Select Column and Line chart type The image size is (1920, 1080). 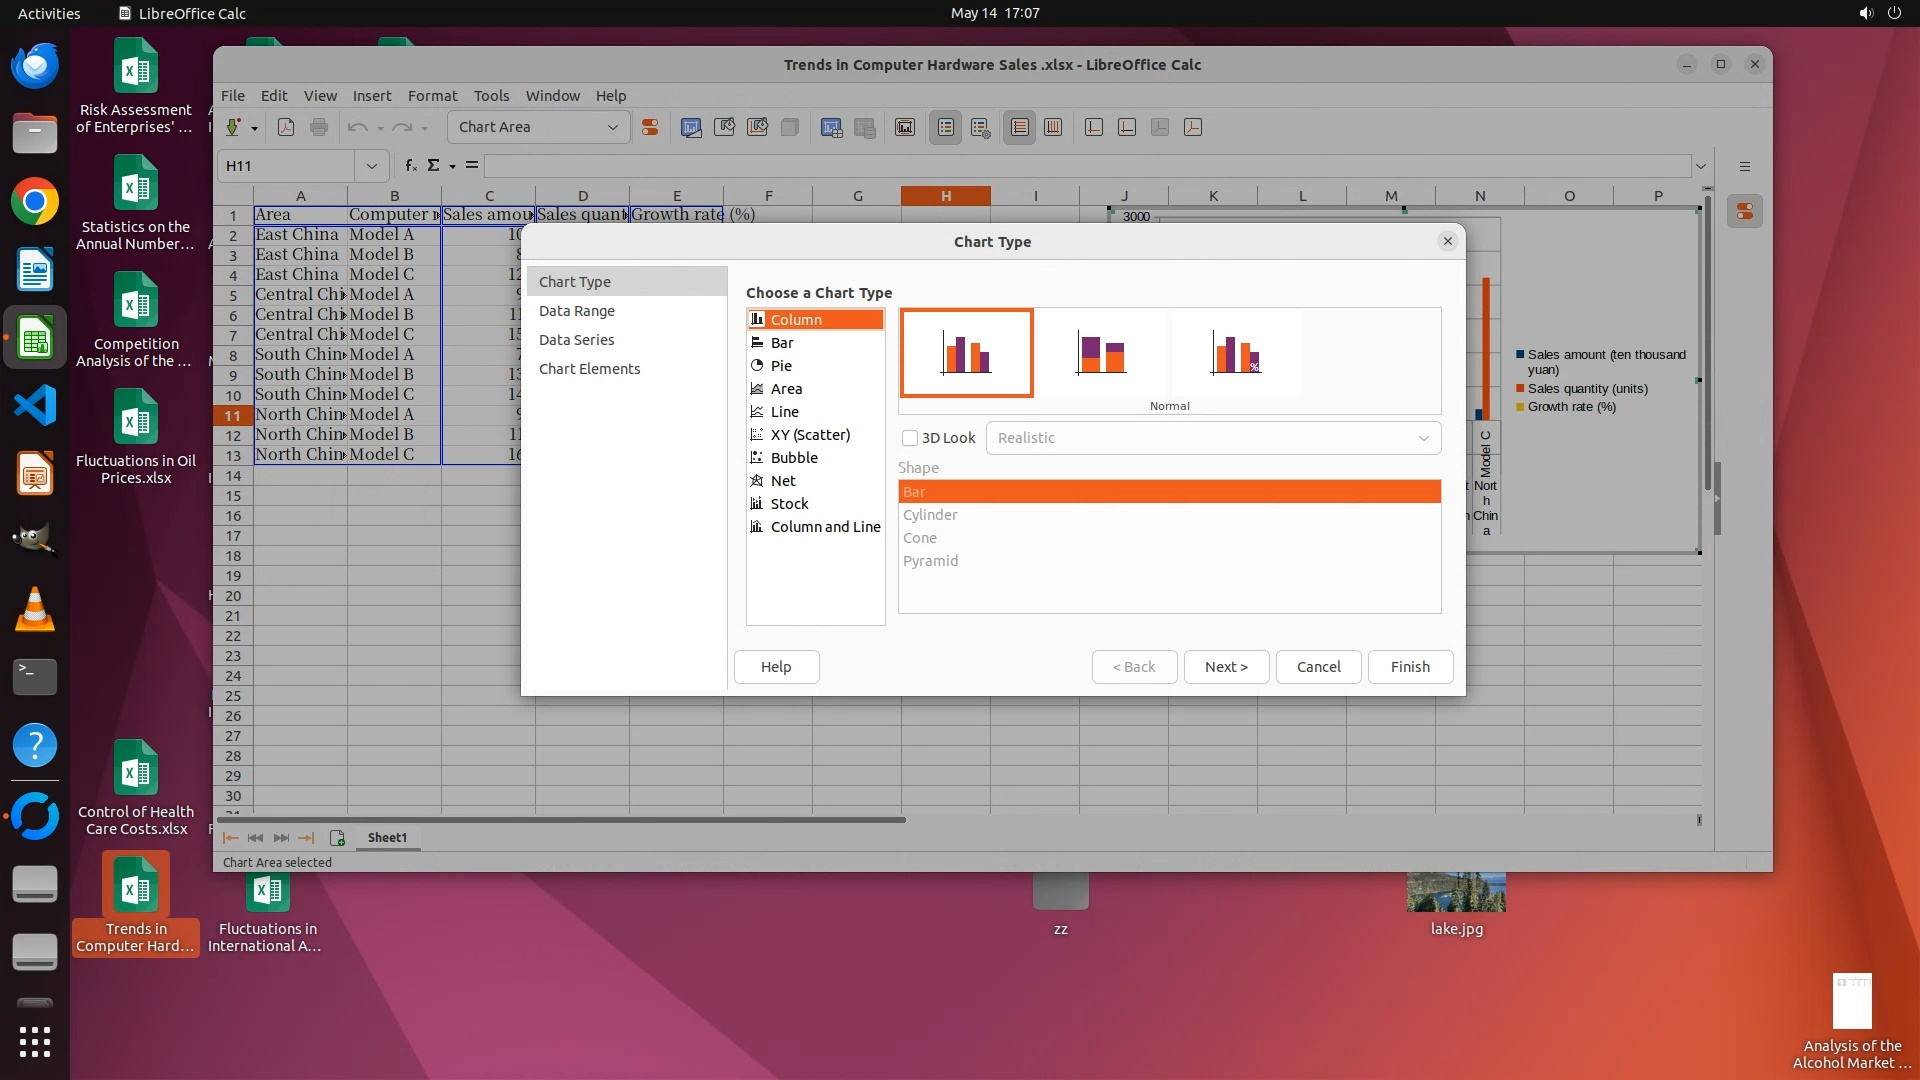[x=824, y=527]
